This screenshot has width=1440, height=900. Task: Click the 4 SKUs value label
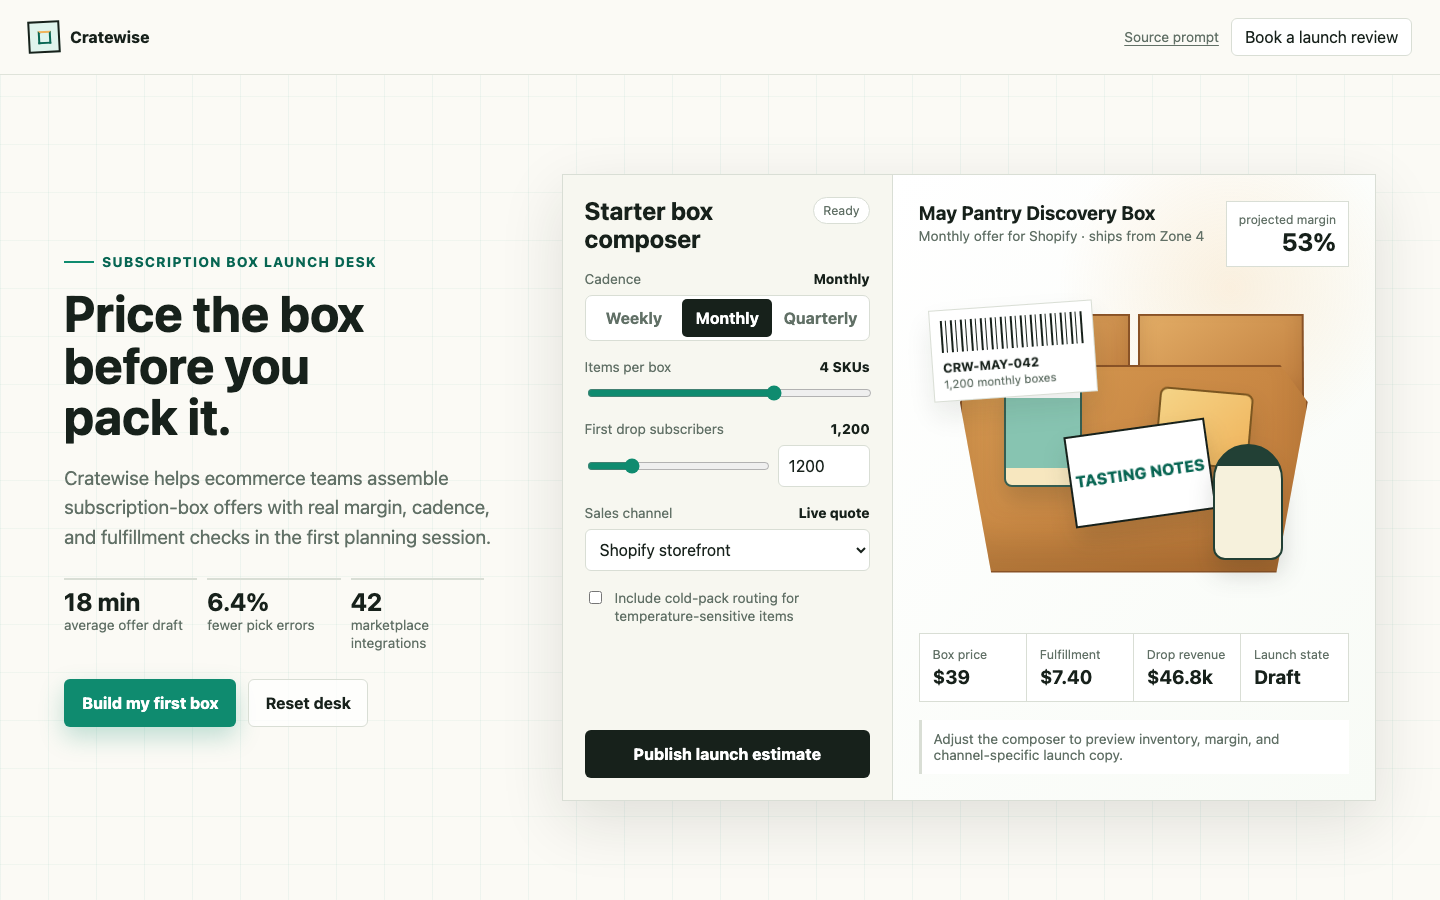844,367
